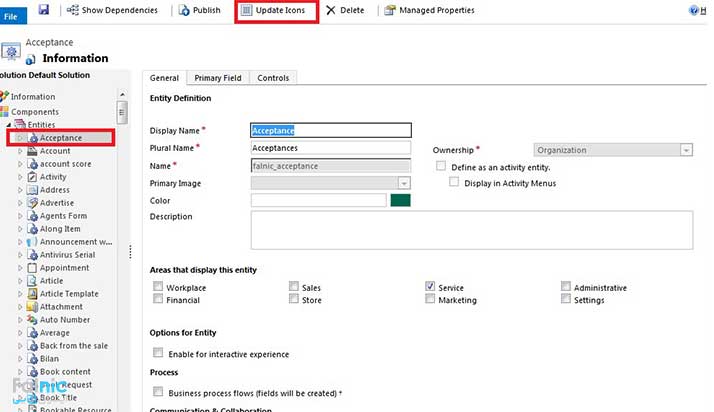Image resolution: width=714 pixels, height=412 pixels.
Task: Collapse the Entities tree node
Action: click(9, 124)
